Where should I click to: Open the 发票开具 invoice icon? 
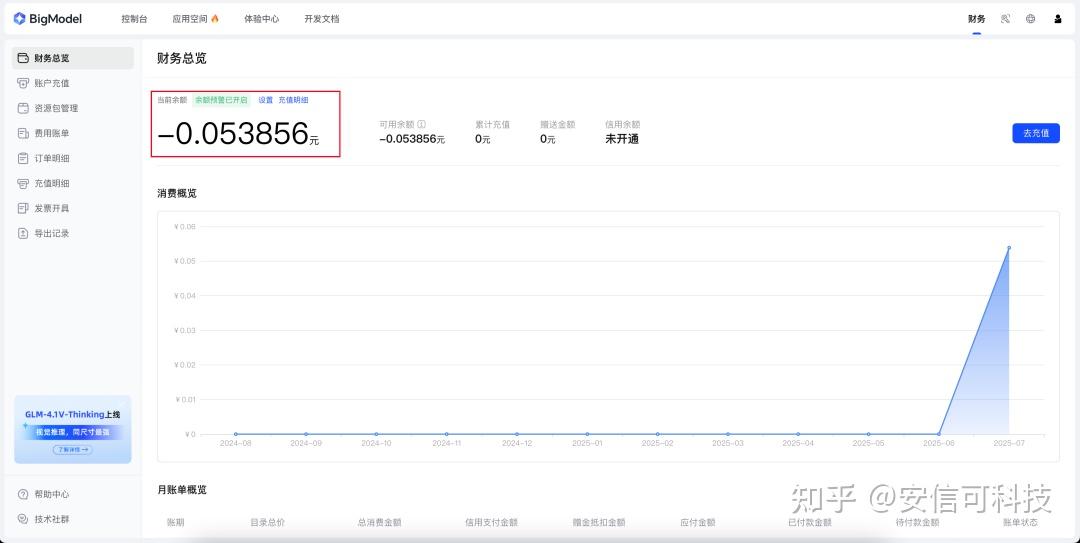24,208
